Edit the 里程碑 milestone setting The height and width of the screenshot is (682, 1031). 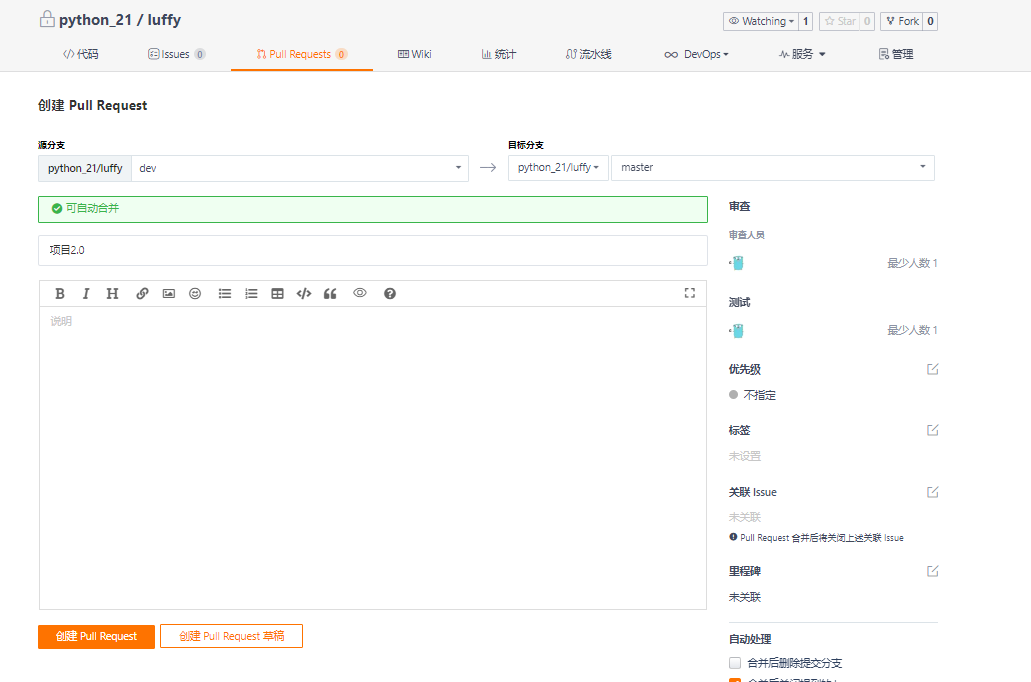click(932, 571)
